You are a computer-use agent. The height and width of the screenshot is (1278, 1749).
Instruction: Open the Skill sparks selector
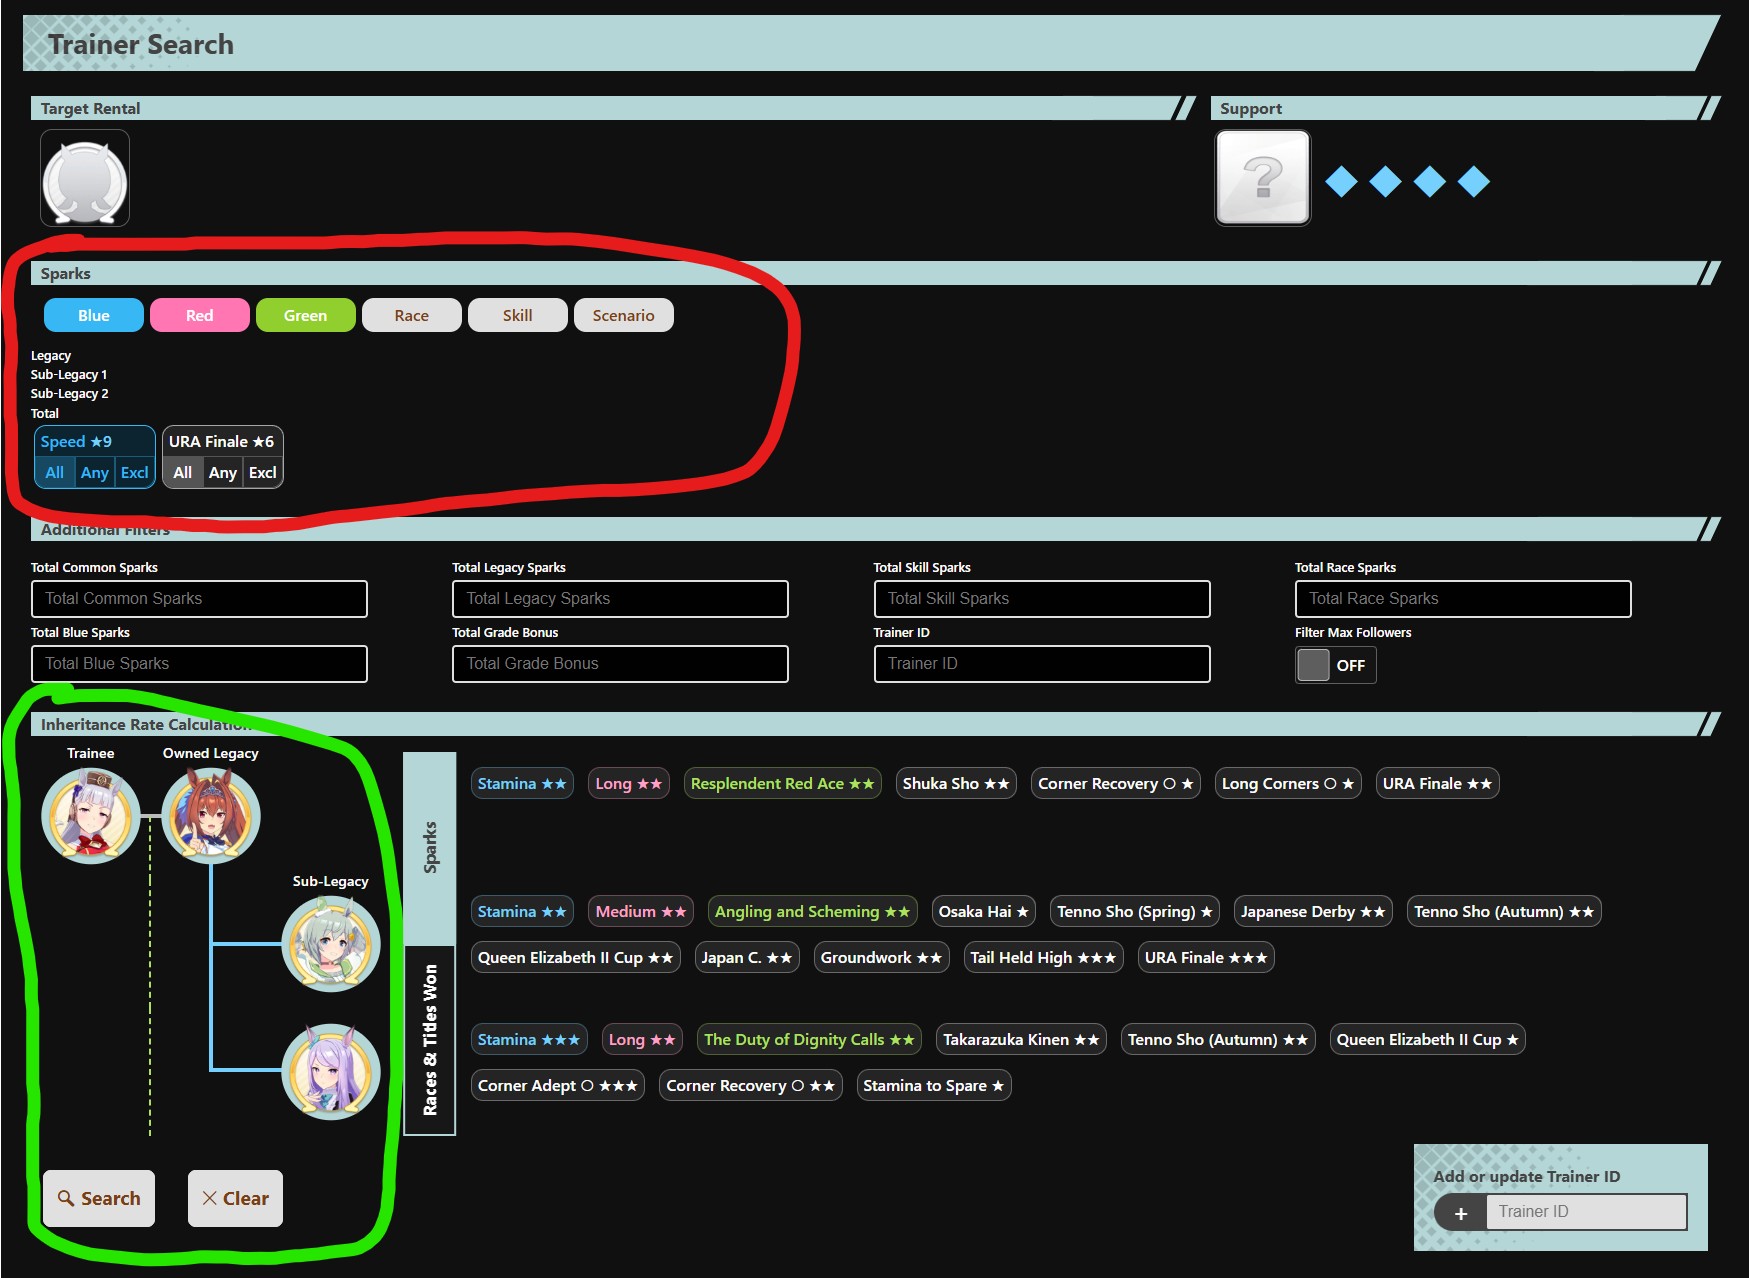click(518, 315)
